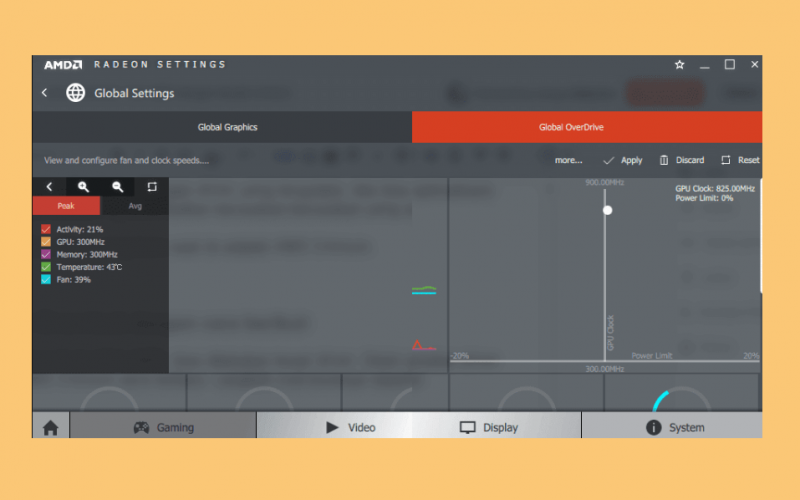This screenshot has width=800, height=500.
Task: Toggle the Activity: 21% checkbox
Action: [46, 229]
